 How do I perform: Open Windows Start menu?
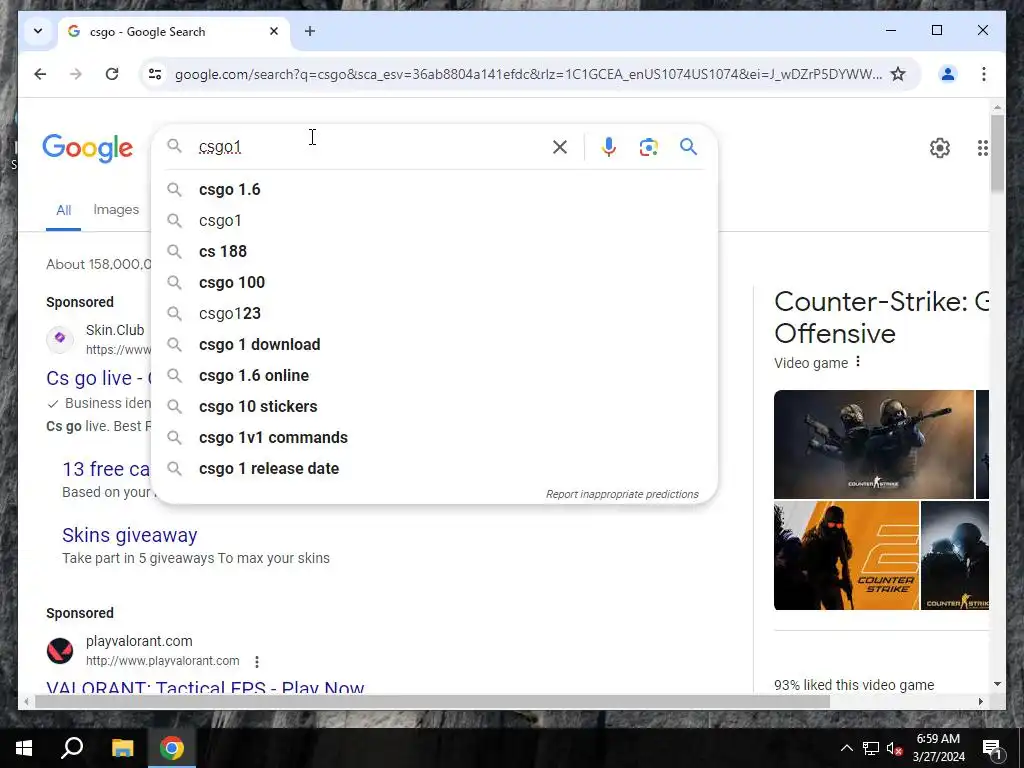(x=24, y=748)
